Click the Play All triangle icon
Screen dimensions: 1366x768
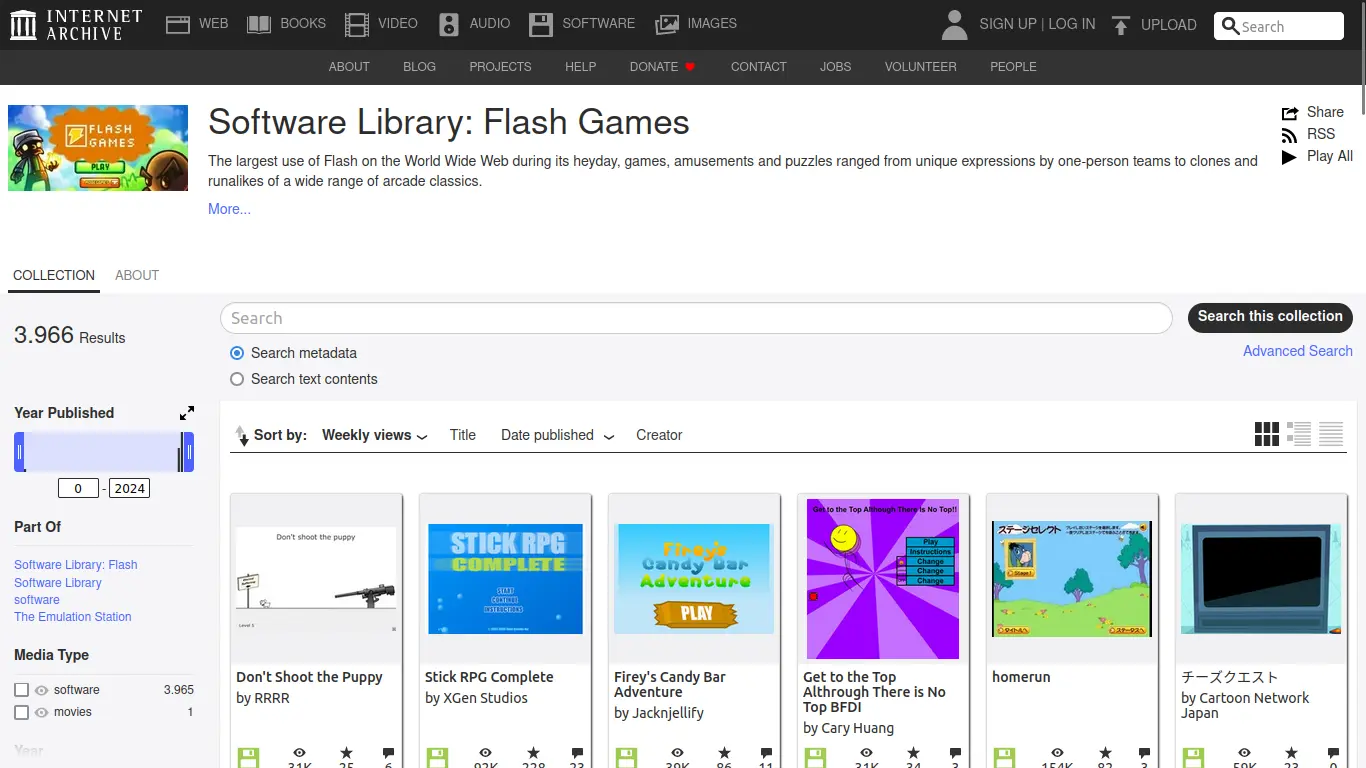coord(1290,157)
